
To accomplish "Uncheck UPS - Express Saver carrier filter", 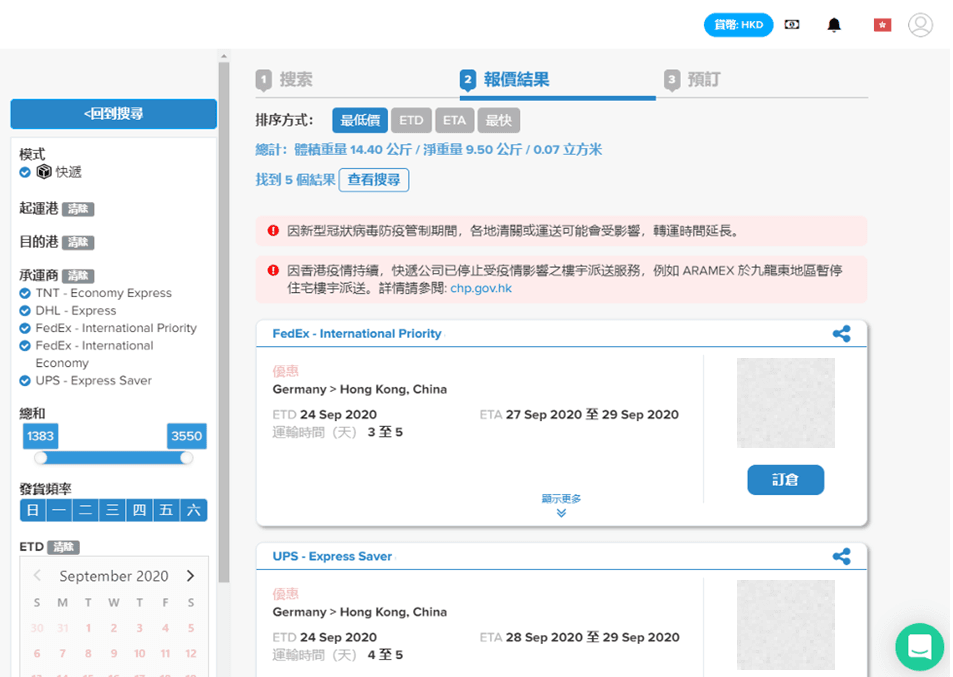I will tap(25, 380).
